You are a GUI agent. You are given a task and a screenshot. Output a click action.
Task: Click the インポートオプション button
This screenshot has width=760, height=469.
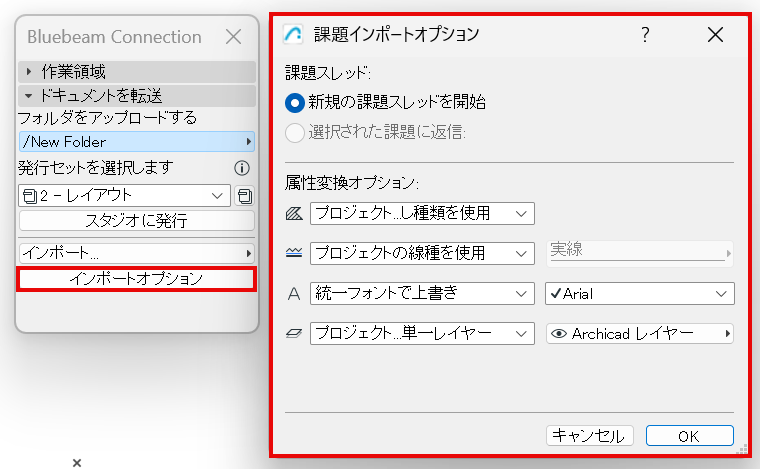(x=136, y=279)
